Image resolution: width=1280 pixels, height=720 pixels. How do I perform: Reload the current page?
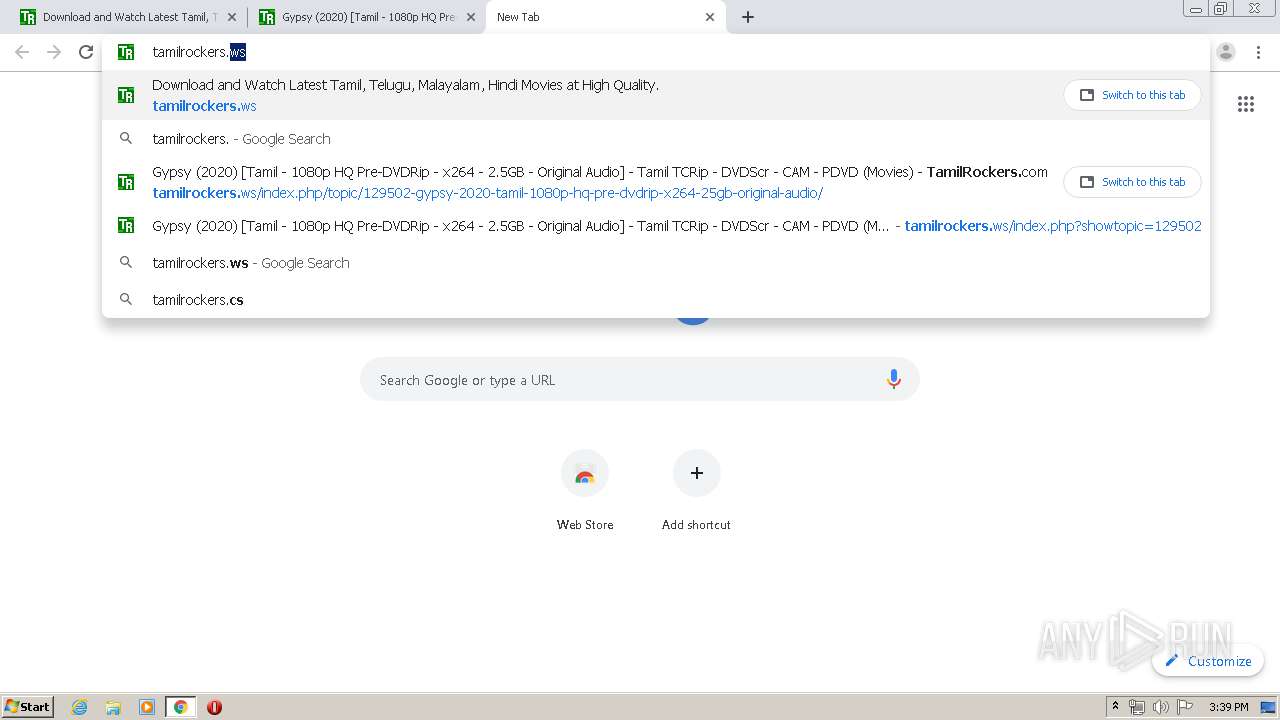86,52
